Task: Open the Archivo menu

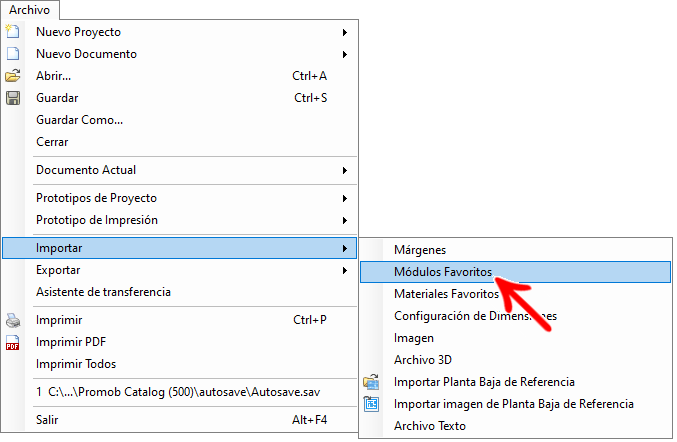Action: pyautogui.click(x=29, y=10)
